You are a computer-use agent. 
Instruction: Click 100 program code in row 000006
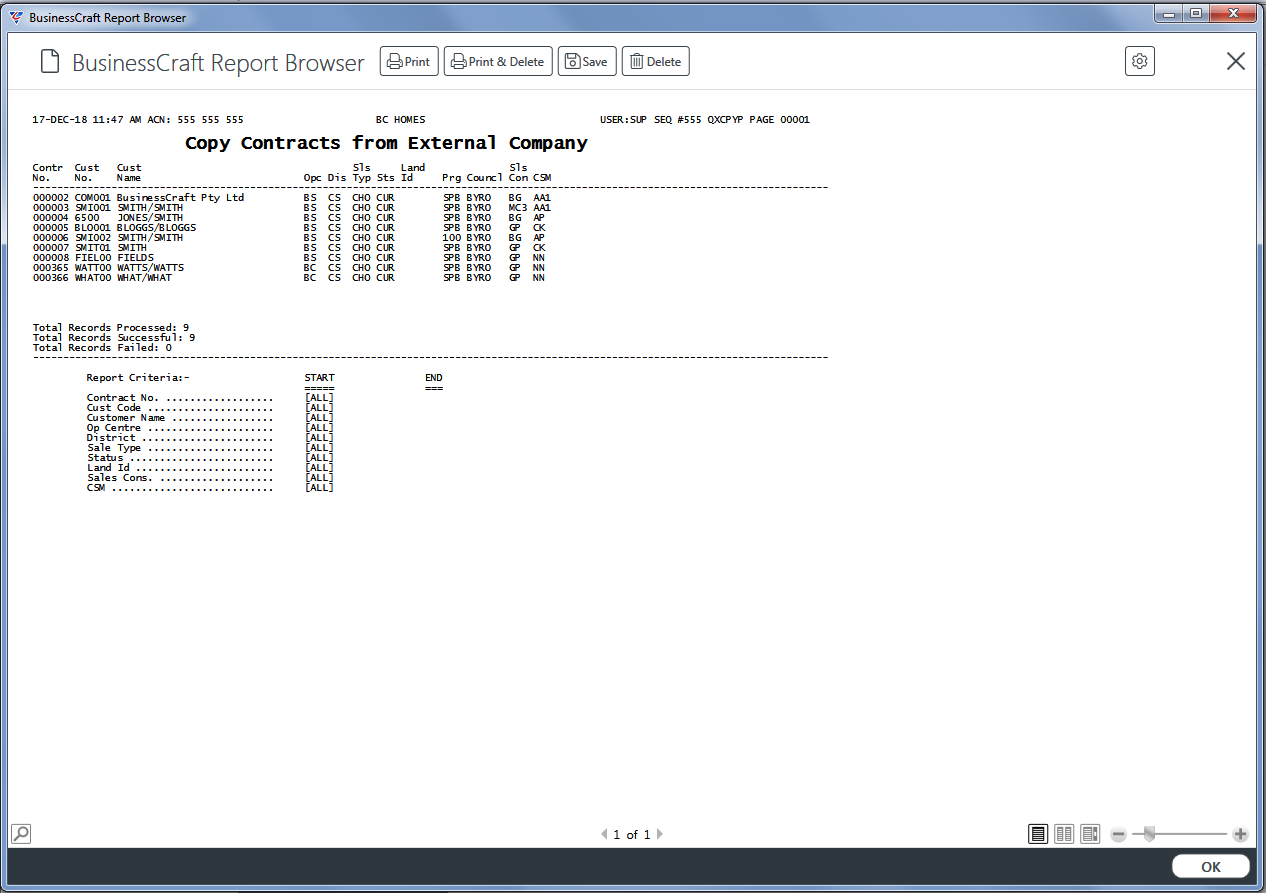(452, 238)
